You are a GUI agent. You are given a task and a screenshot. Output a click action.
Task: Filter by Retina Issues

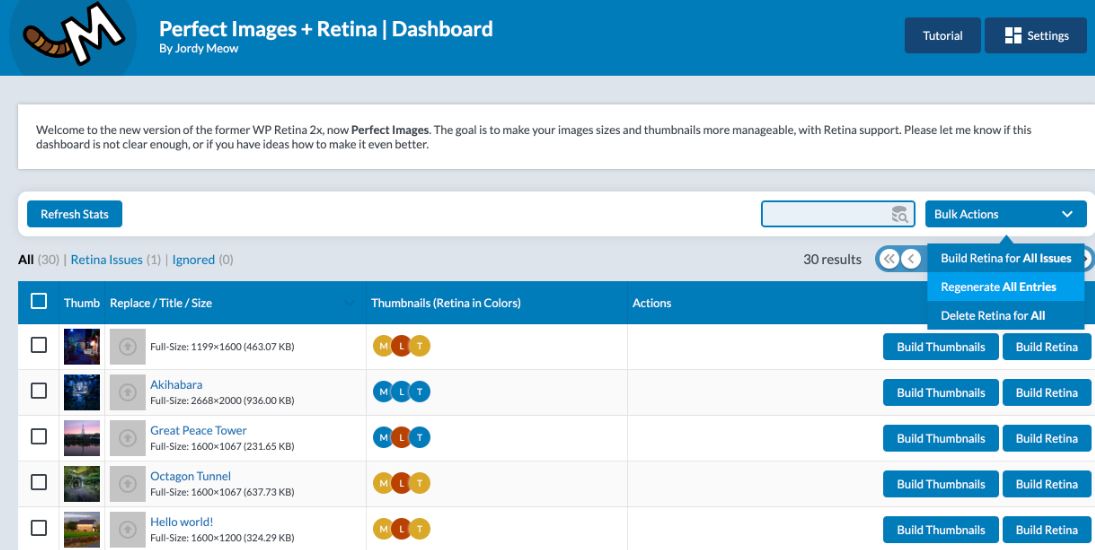[108, 260]
